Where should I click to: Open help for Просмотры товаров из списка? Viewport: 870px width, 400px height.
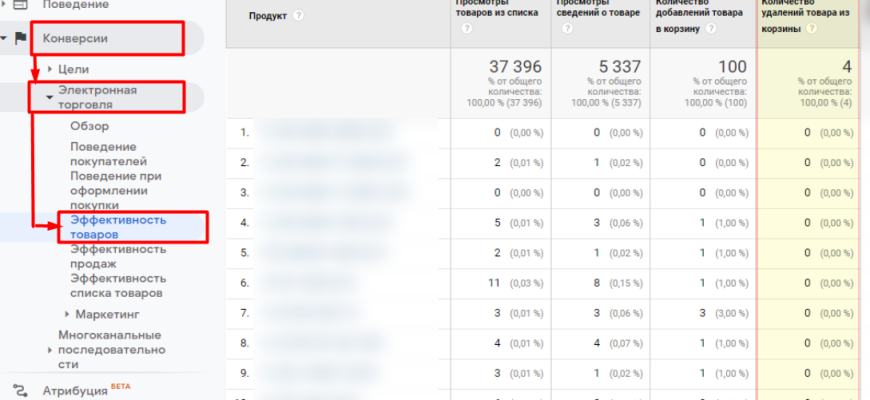[467, 29]
